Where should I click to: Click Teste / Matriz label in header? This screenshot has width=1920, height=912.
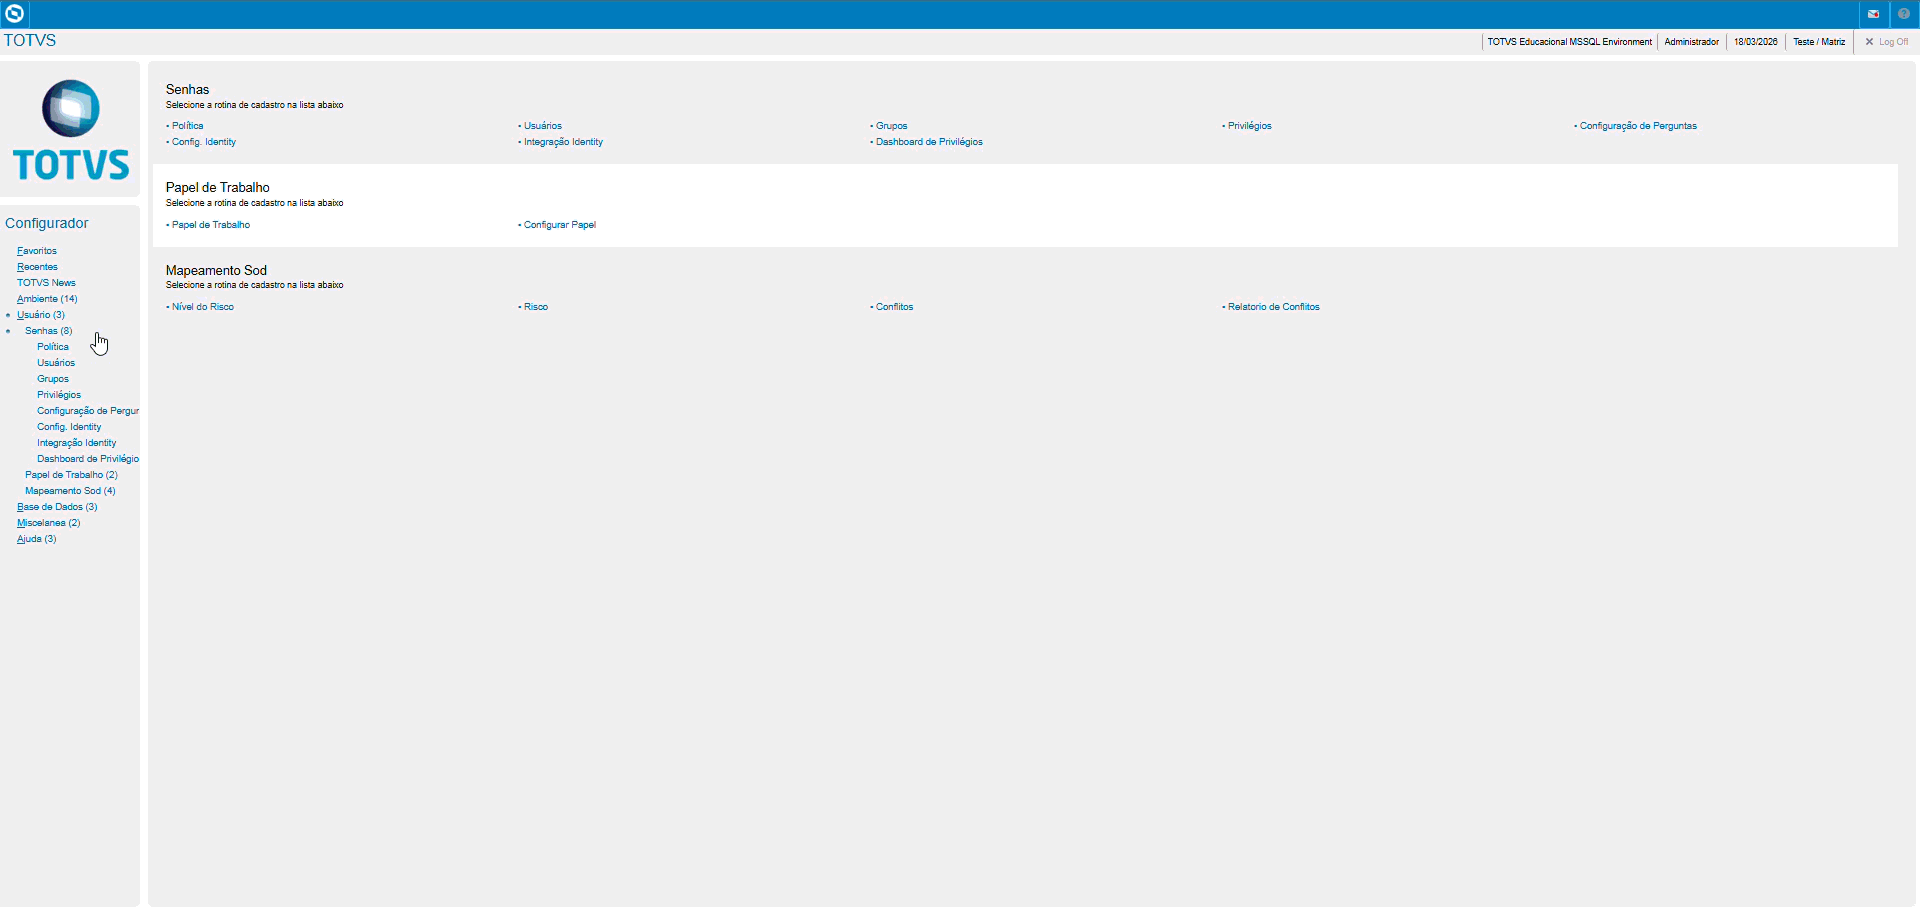coord(1819,42)
